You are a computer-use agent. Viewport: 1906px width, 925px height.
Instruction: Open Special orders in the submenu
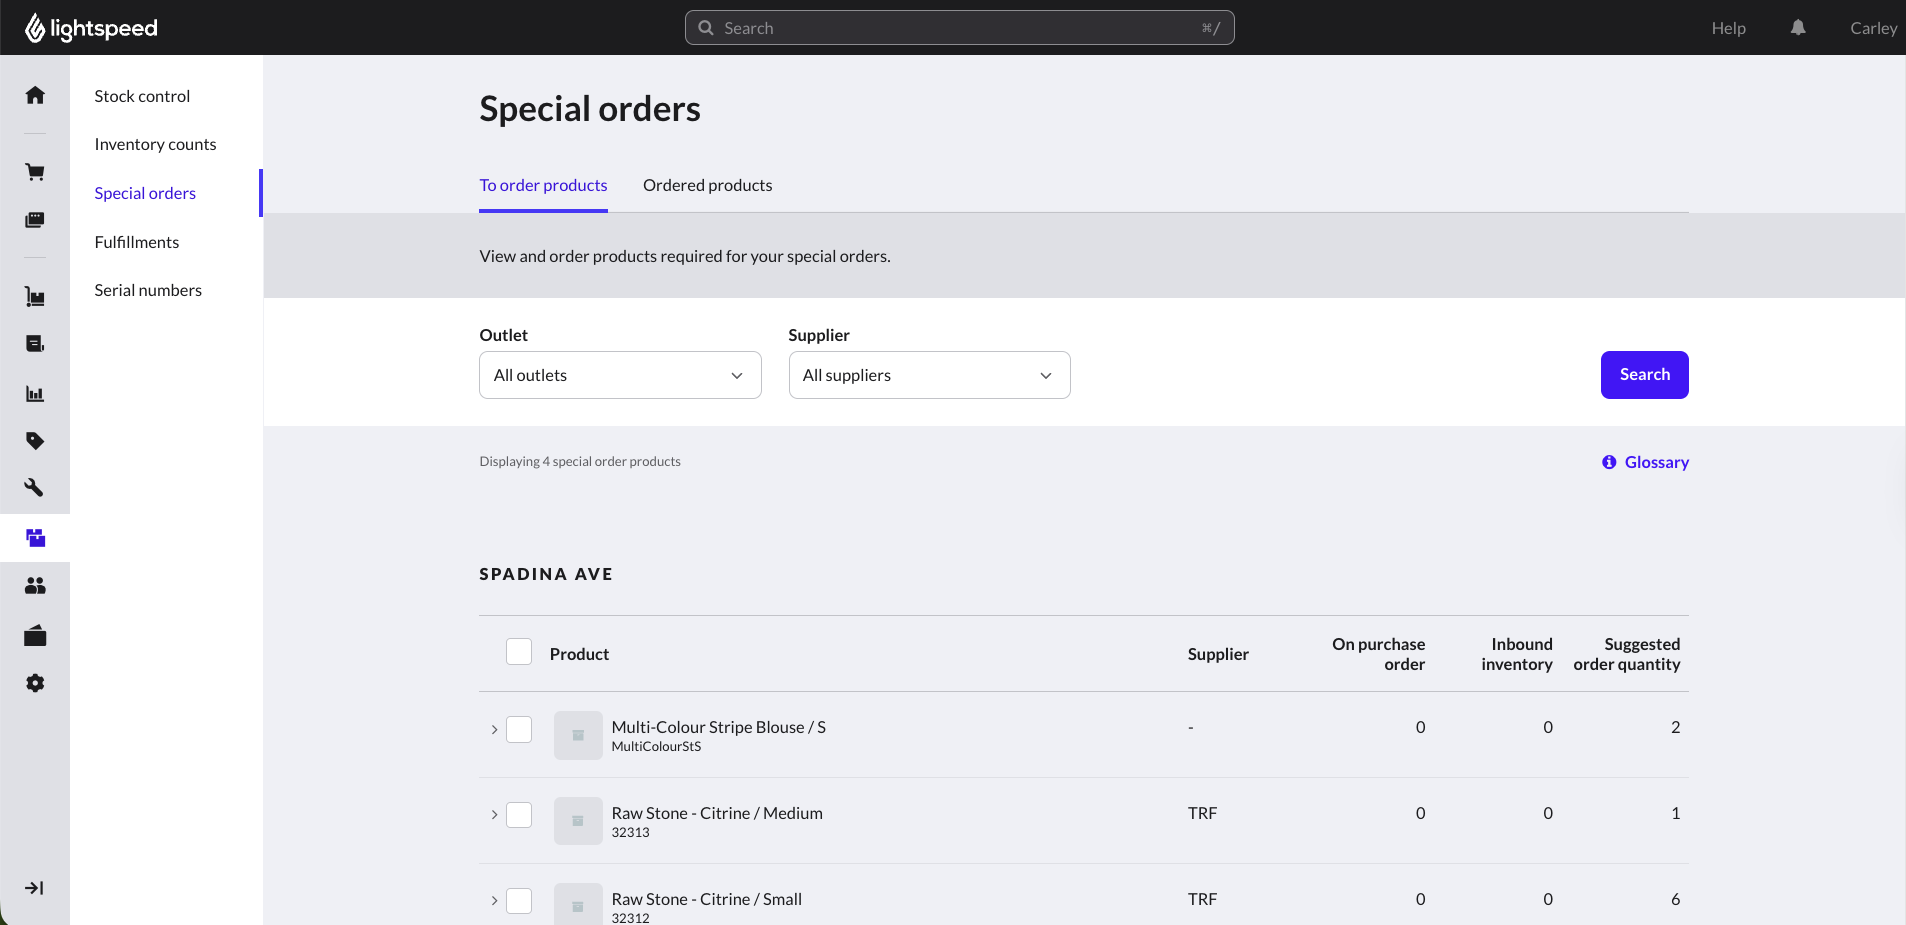145,193
